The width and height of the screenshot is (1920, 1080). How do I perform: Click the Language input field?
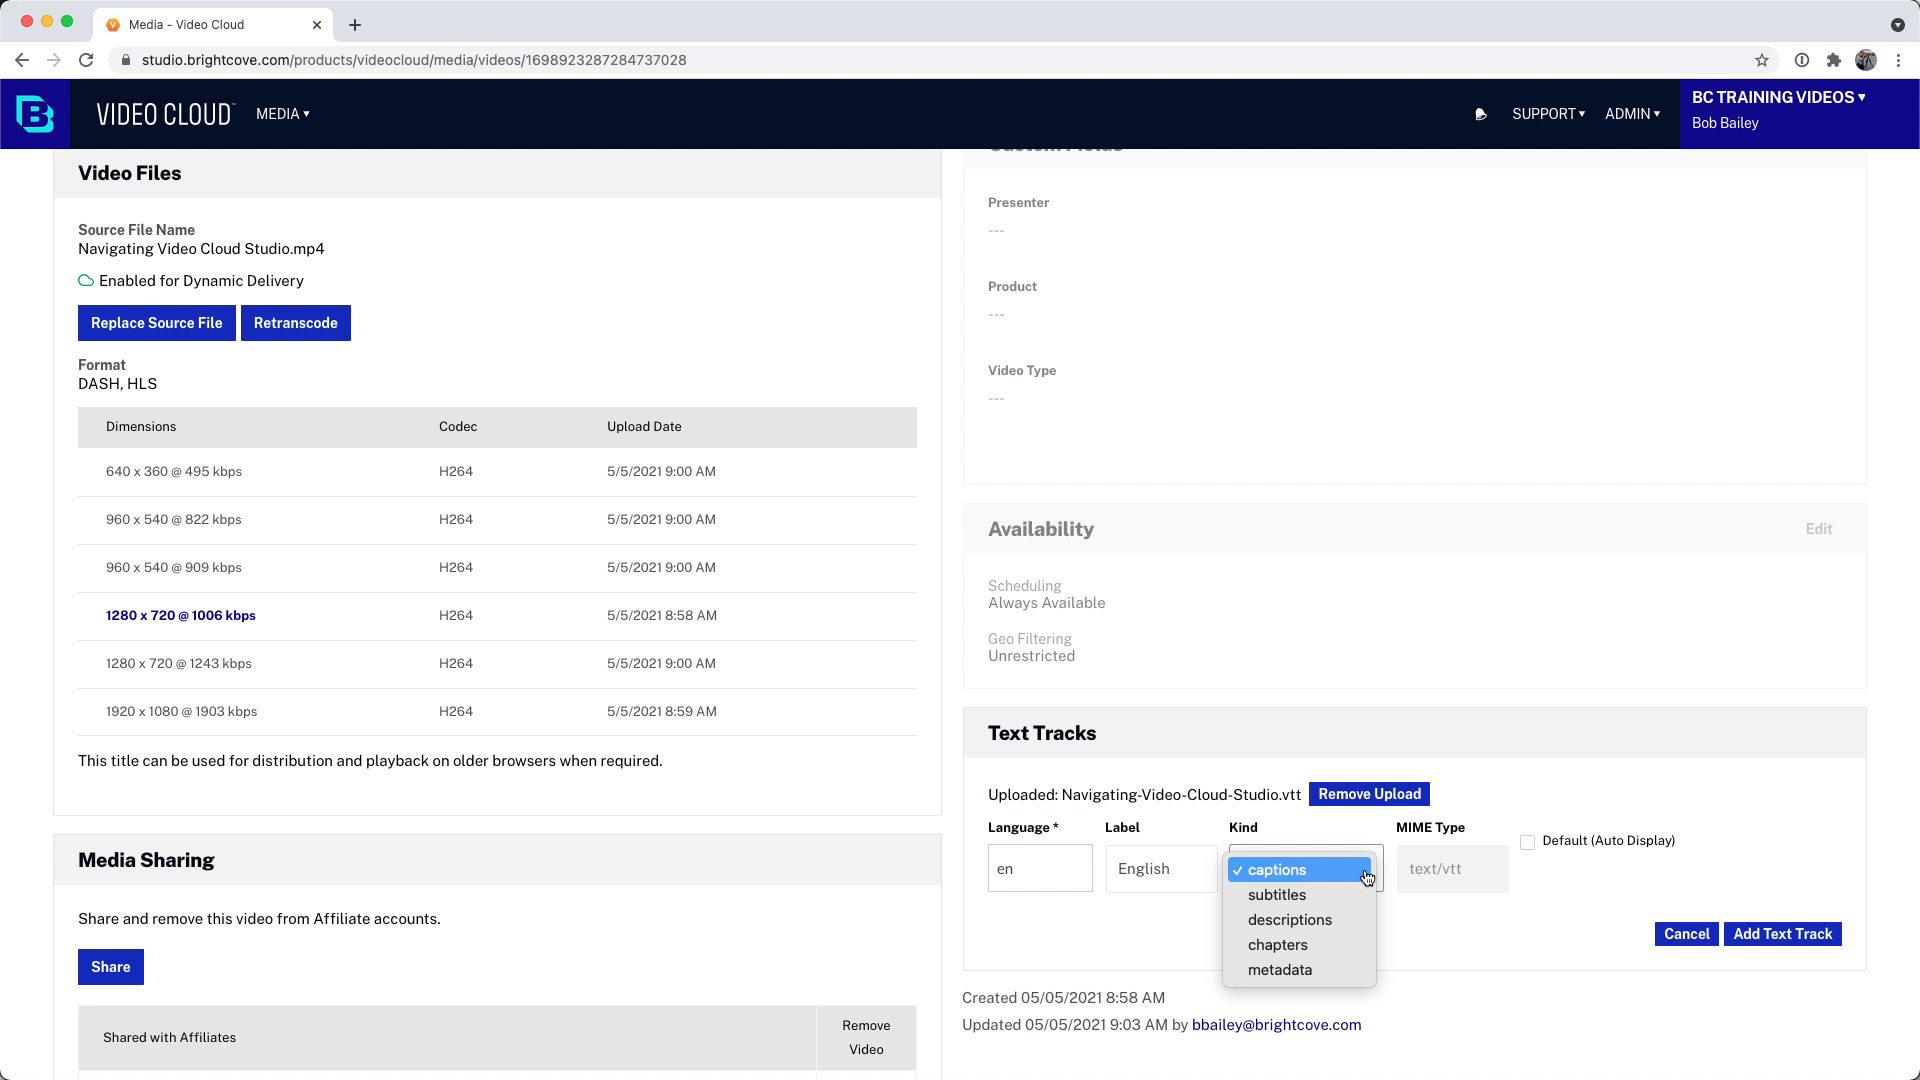click(x=1039, y=869)
